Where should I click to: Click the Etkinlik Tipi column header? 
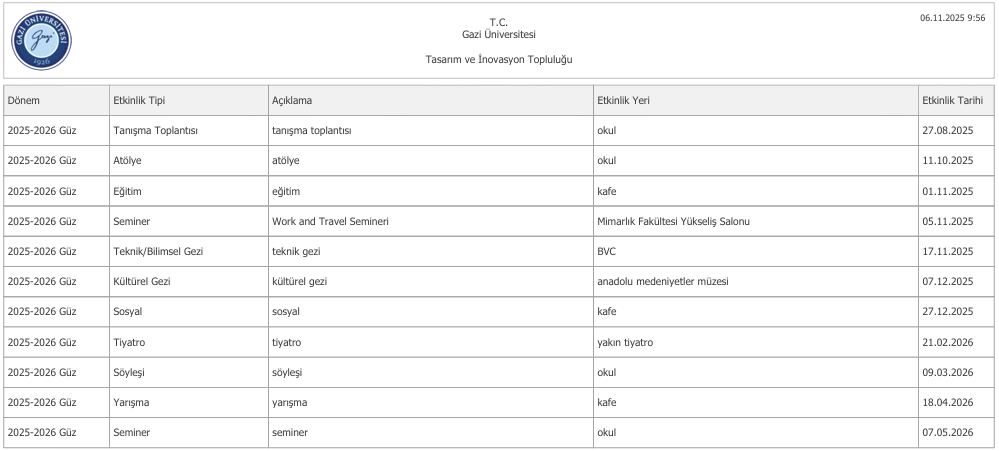[x=140, y=100]
